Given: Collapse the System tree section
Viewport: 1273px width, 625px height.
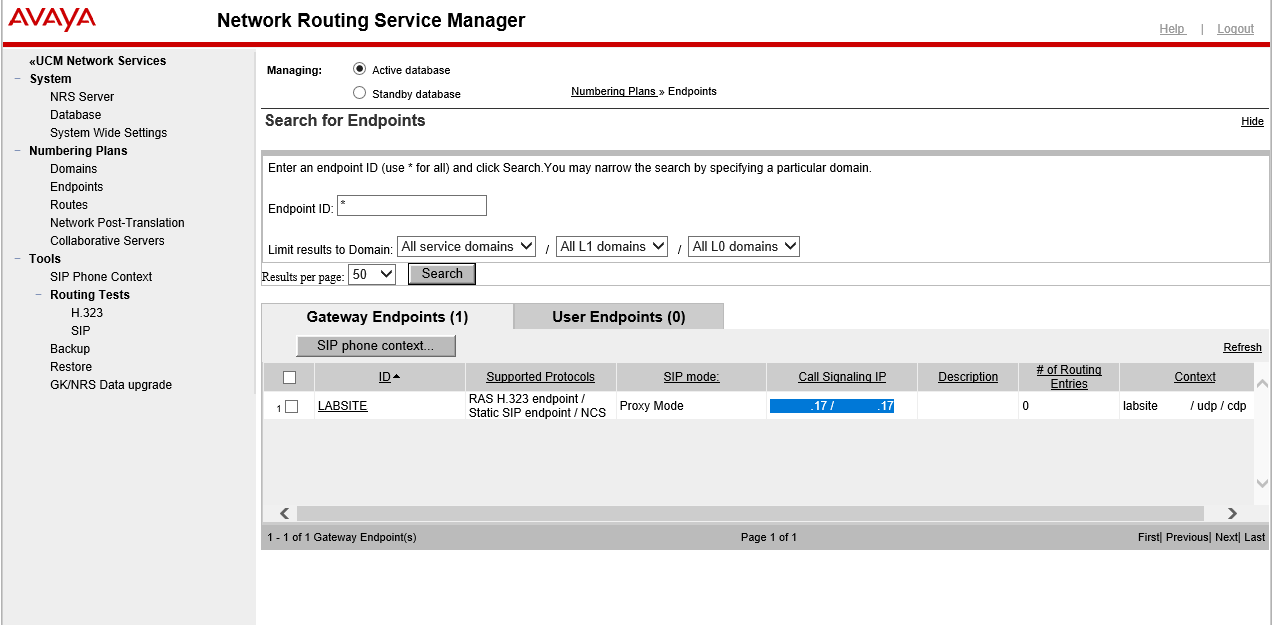Looking at the screenshot, I should point(18,79).
